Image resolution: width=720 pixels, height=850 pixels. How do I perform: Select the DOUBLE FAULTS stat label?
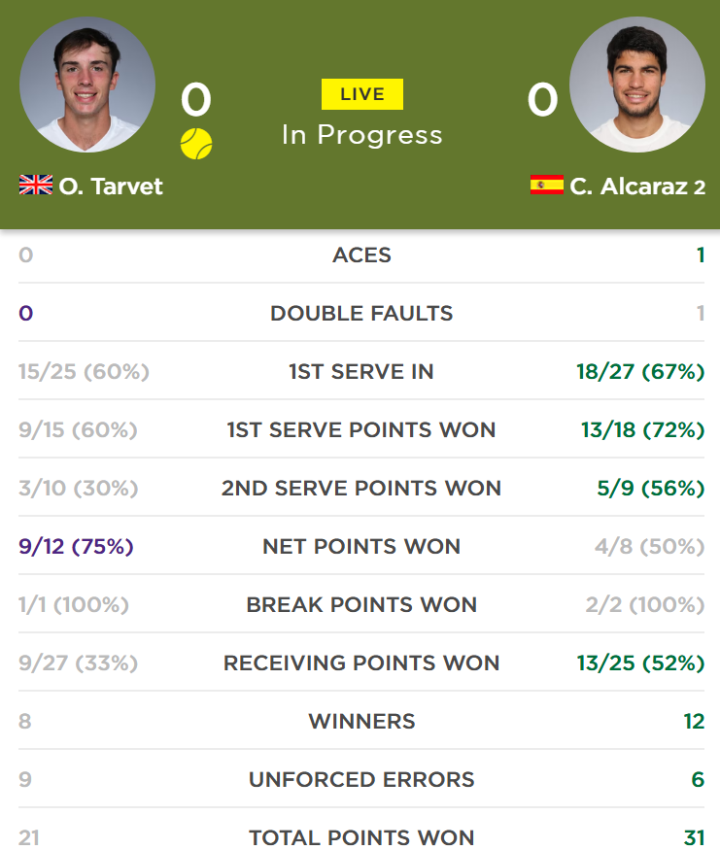point(362,313)
